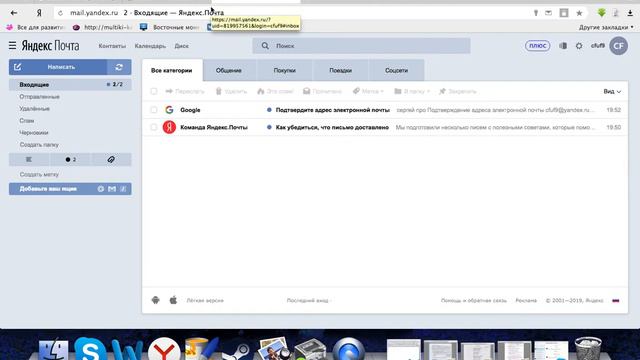
Task: Switch to the Покупки tab
Action: tap(284, 70)
